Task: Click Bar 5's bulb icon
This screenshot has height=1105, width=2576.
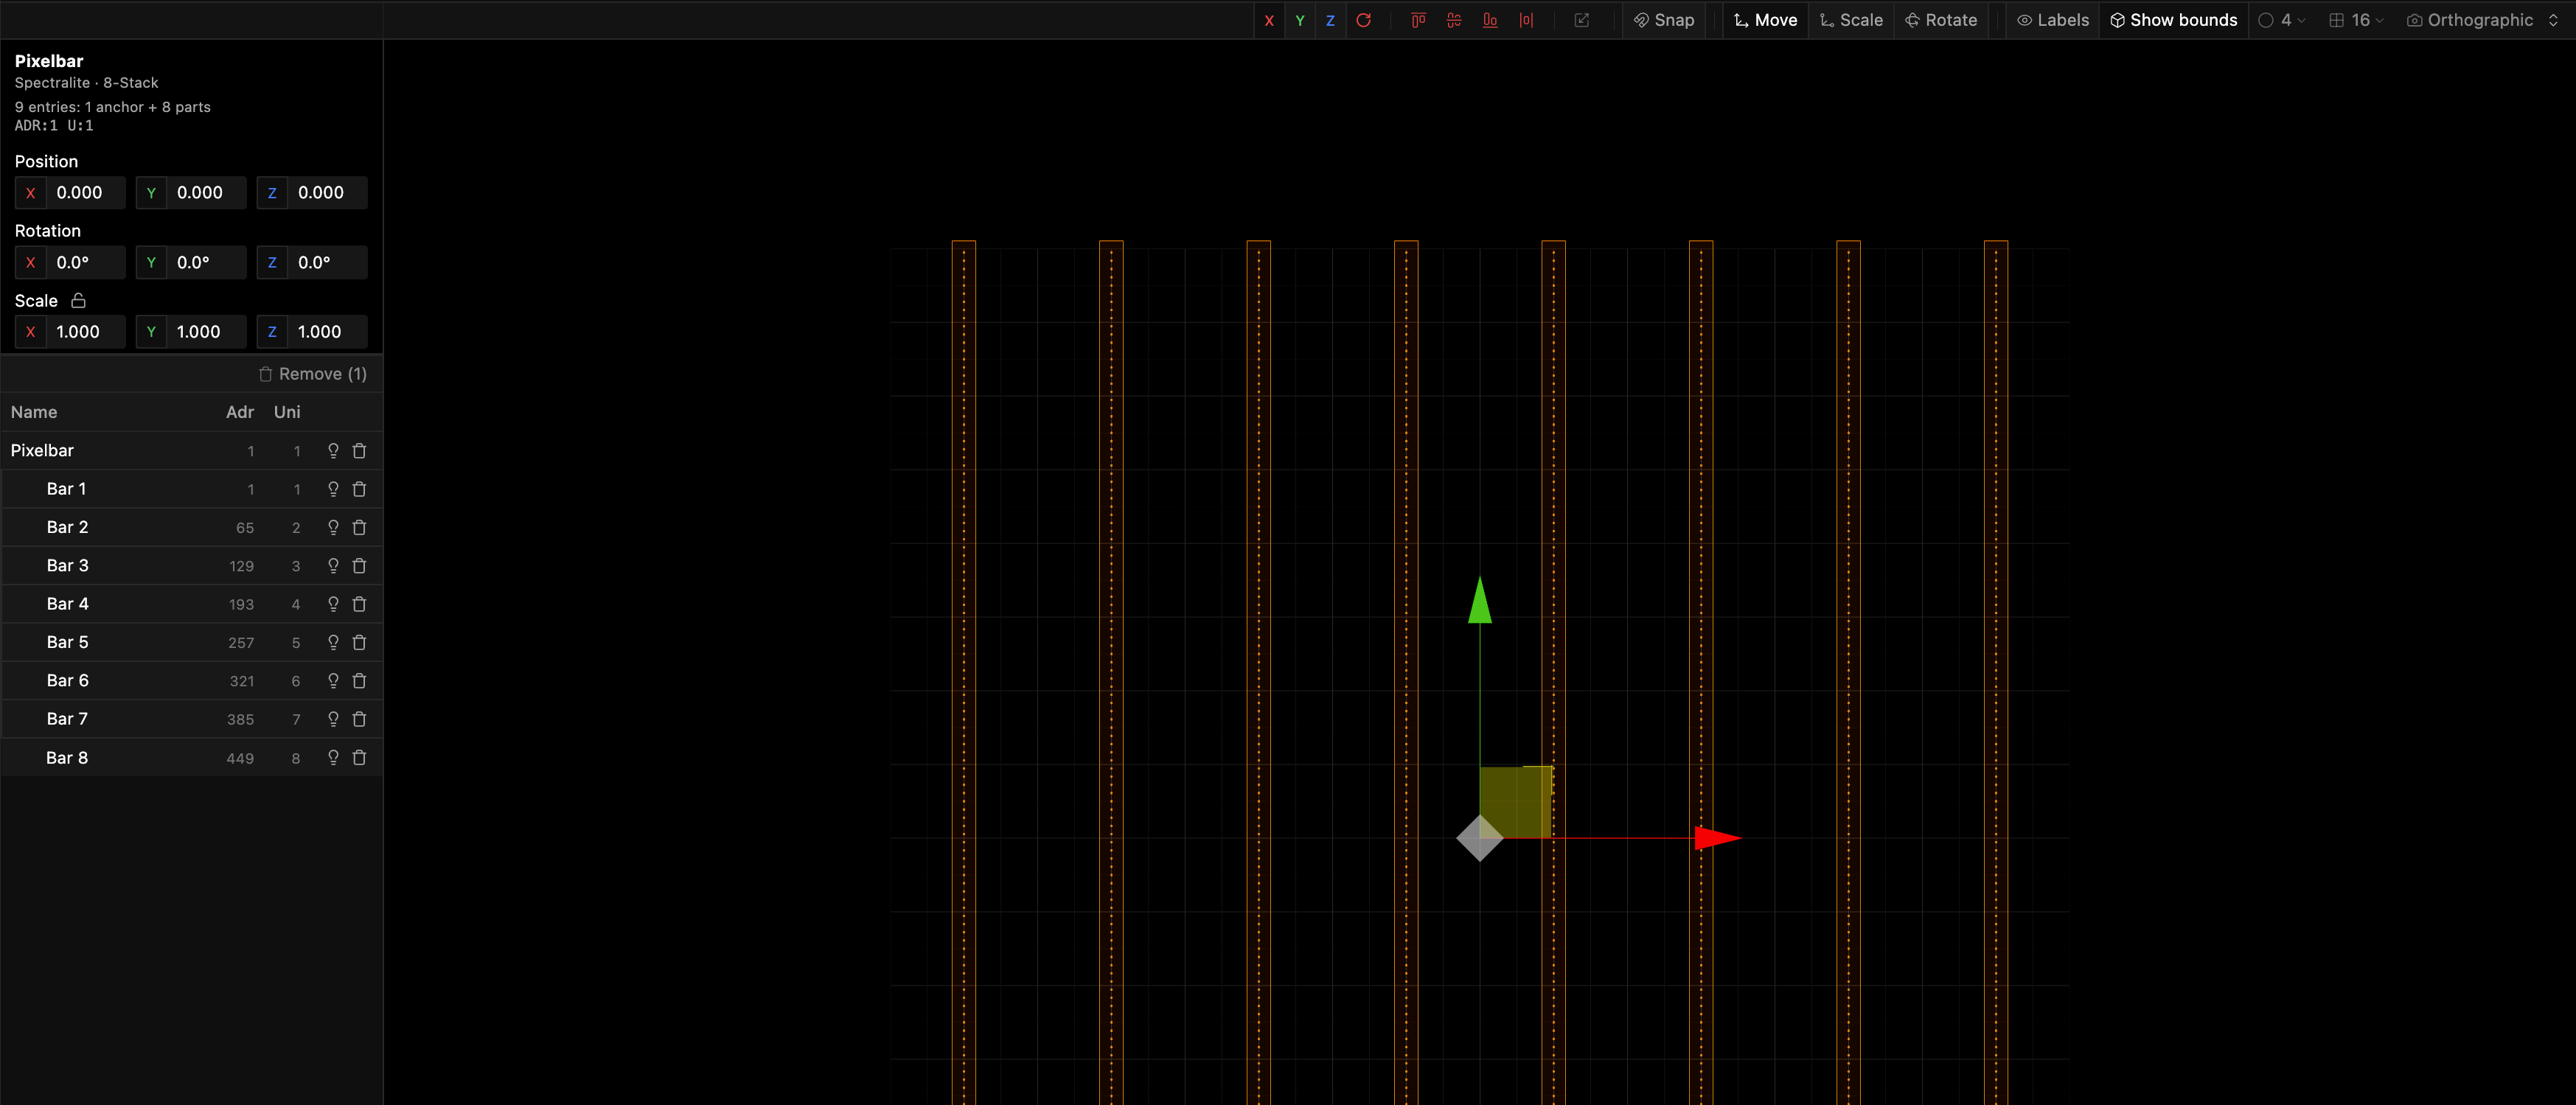Action: 333,643
